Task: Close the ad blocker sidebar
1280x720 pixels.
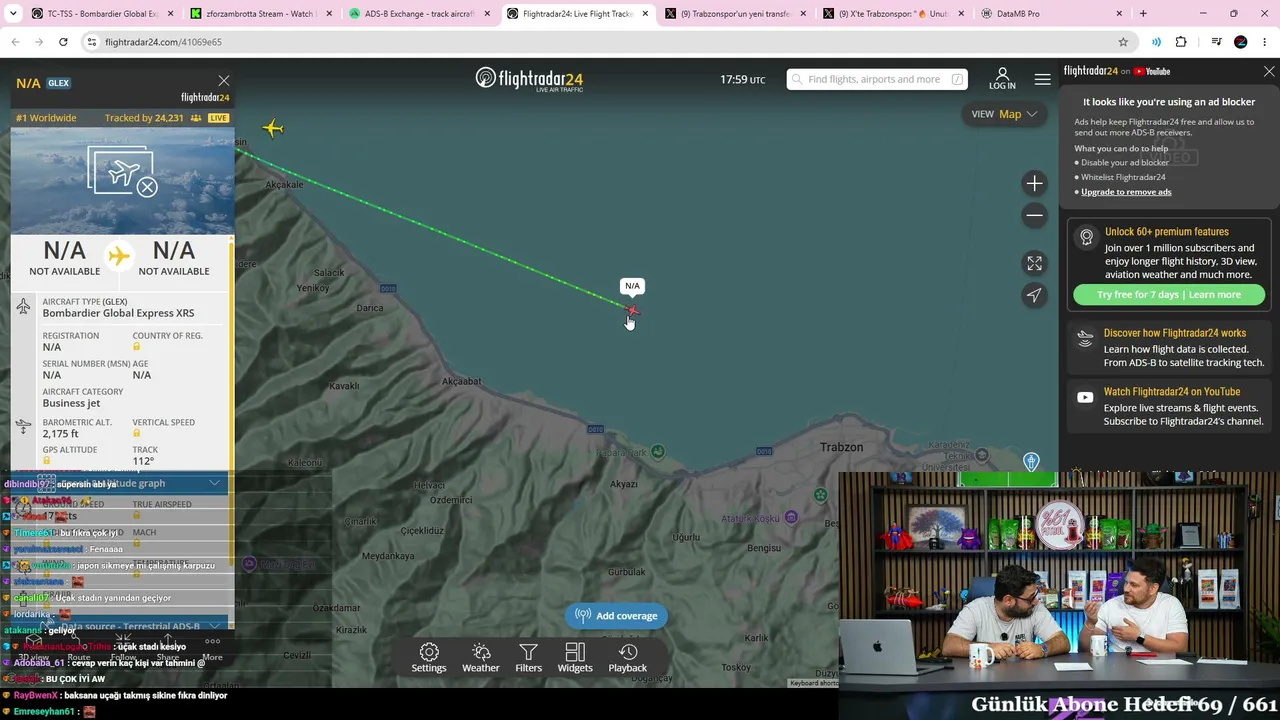Action: [x=1269, y=72]
